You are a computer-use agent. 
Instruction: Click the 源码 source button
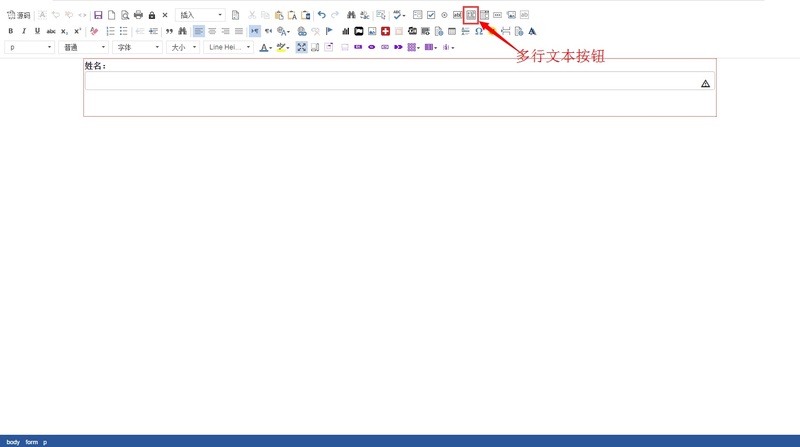pos(19,15)
